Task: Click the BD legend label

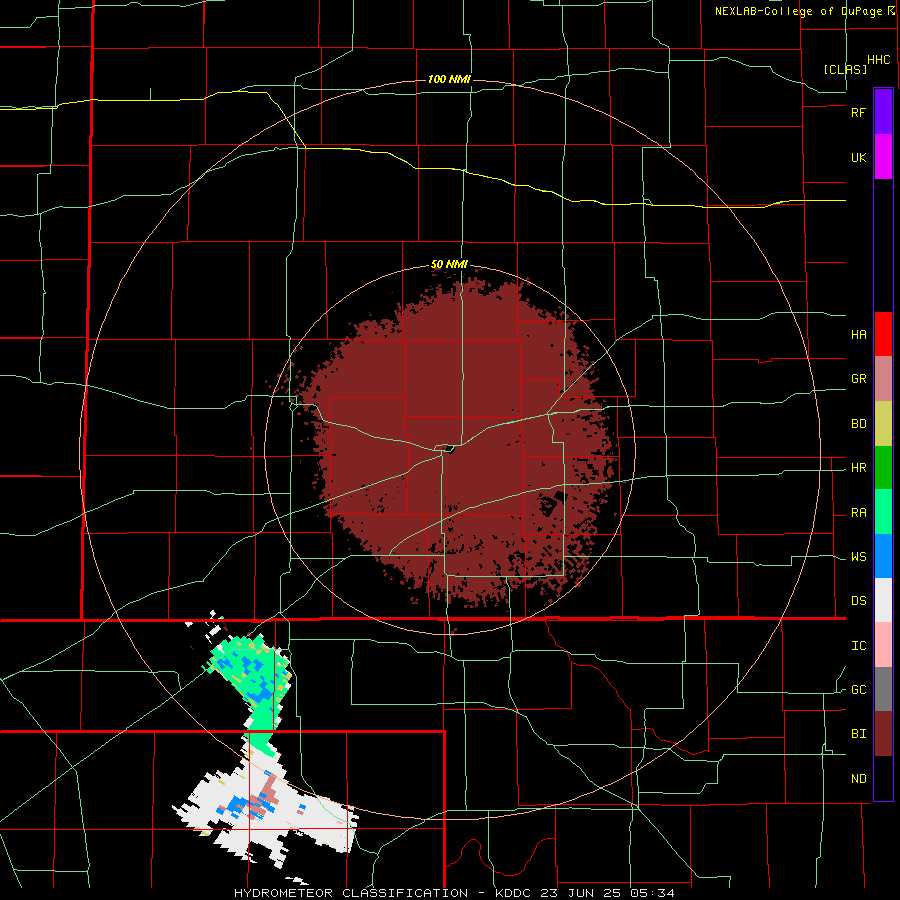Action: tap(858, 424)
